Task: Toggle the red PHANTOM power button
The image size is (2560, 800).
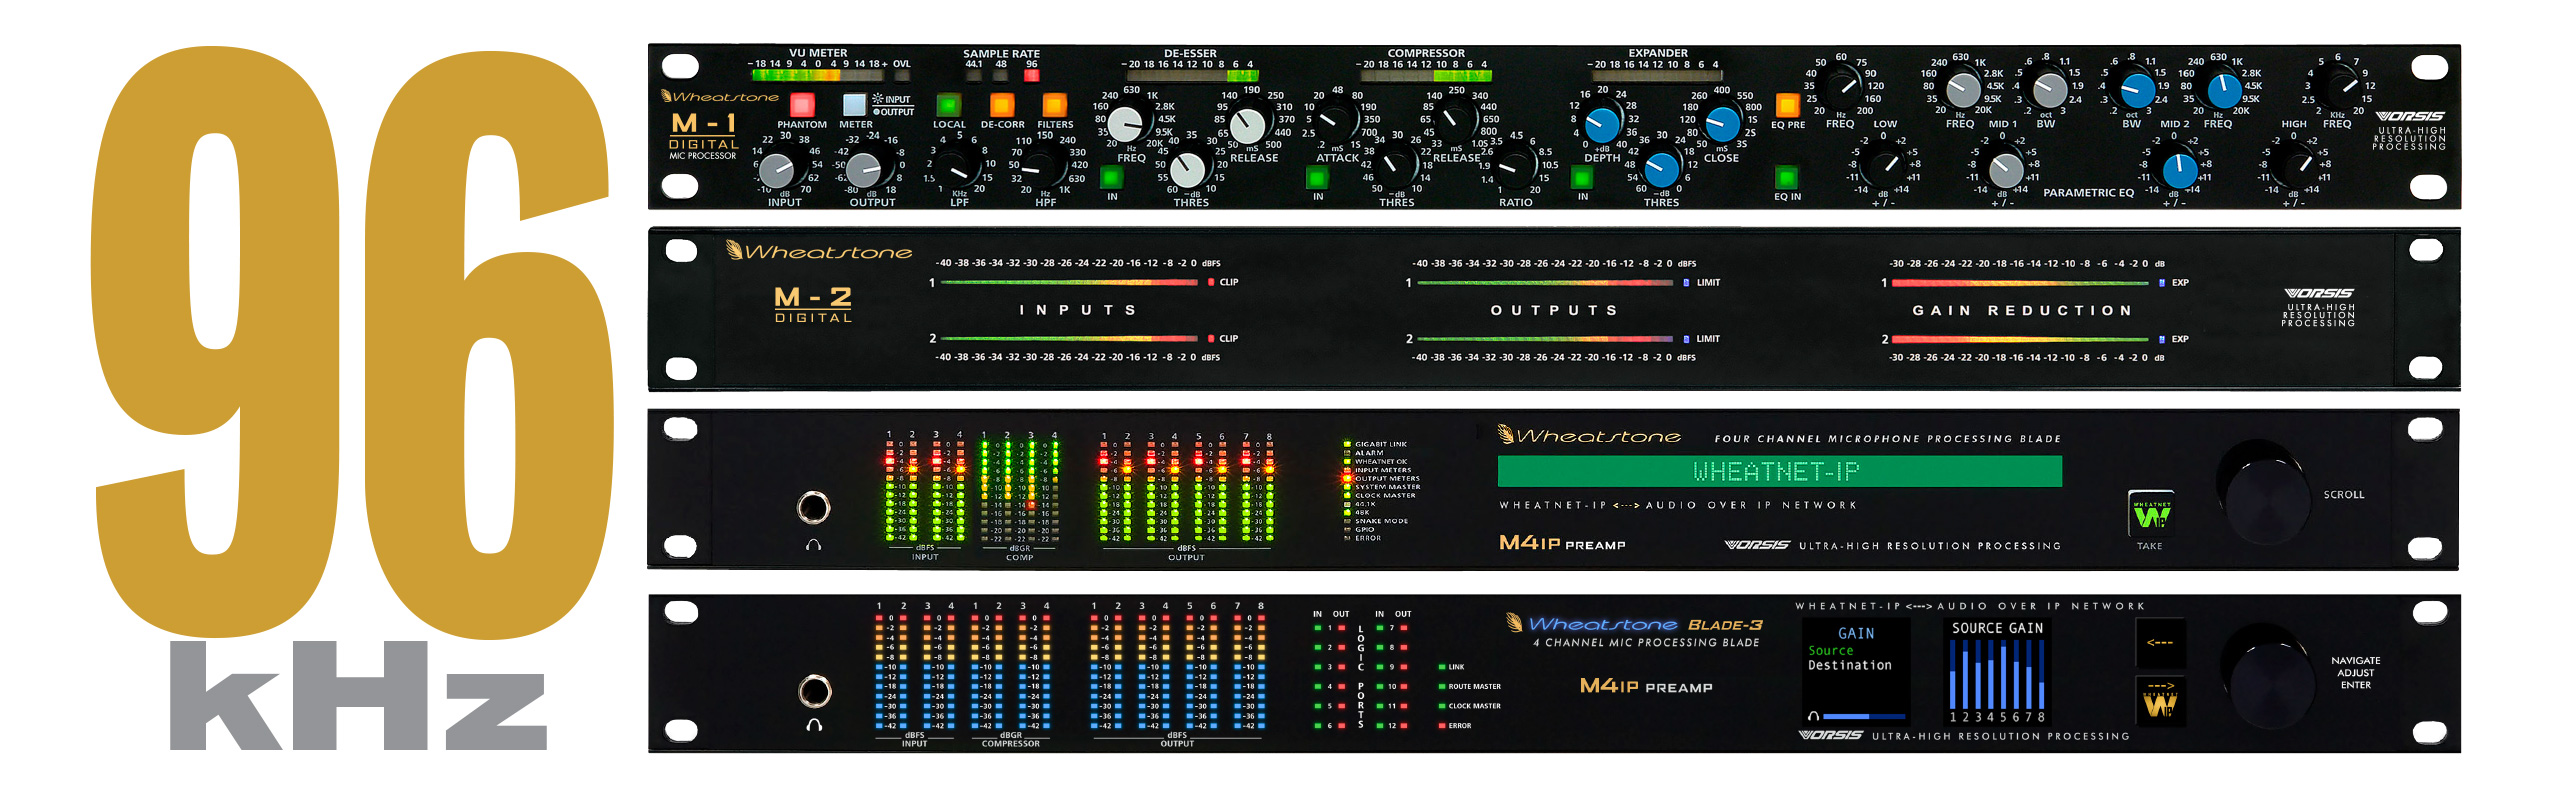Action: (x=802, y=105)
